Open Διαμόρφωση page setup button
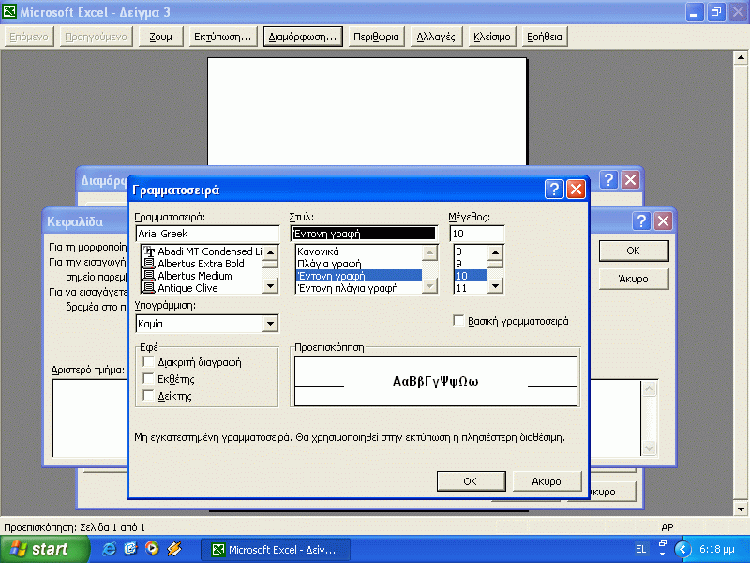The image size is (750, 563). [302, 37]
